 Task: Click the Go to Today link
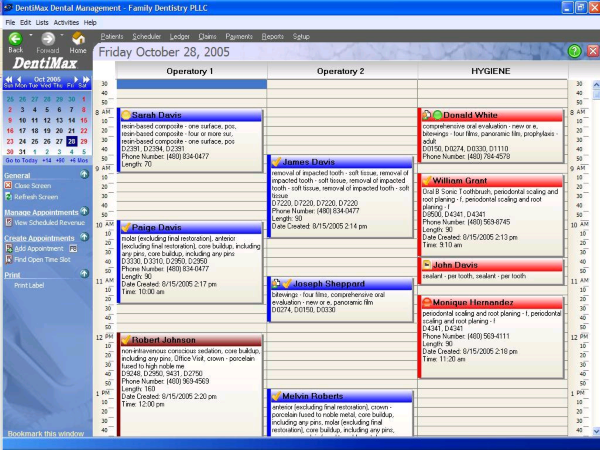pyautogui.click(x=21, y=160)
